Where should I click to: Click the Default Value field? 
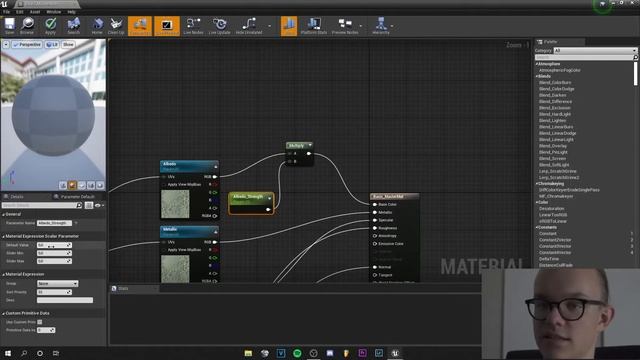pyautogui.click(x=54, y=245)
